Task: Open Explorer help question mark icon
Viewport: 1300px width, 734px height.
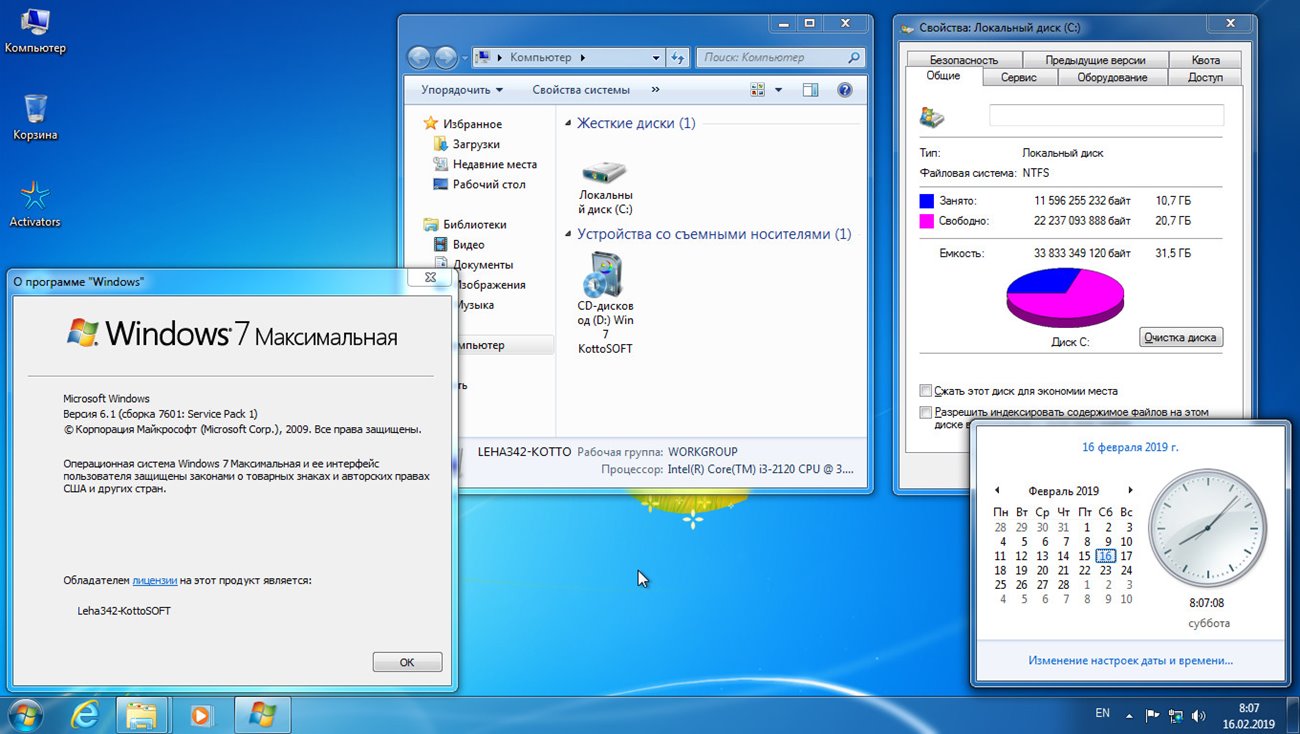Action: pos(845,89)
